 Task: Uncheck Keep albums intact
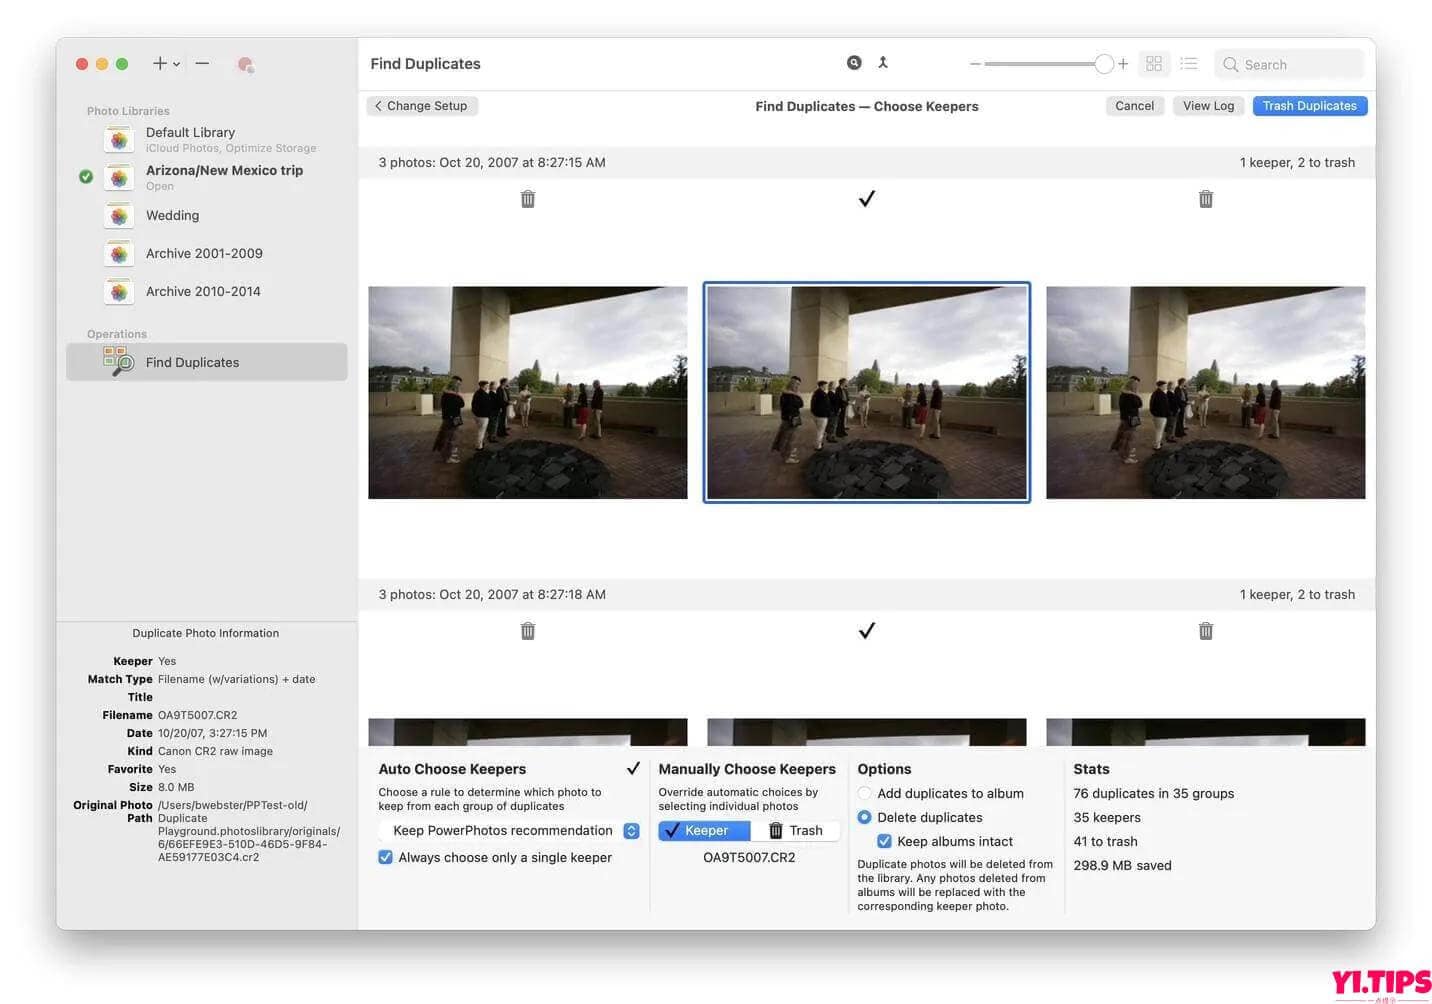pos(884,841)
